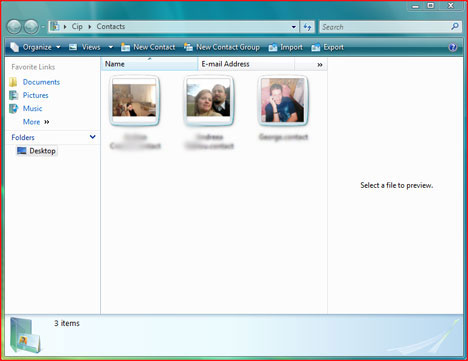Click the Views button
The image size is (468, 361).
click(85, 47)
